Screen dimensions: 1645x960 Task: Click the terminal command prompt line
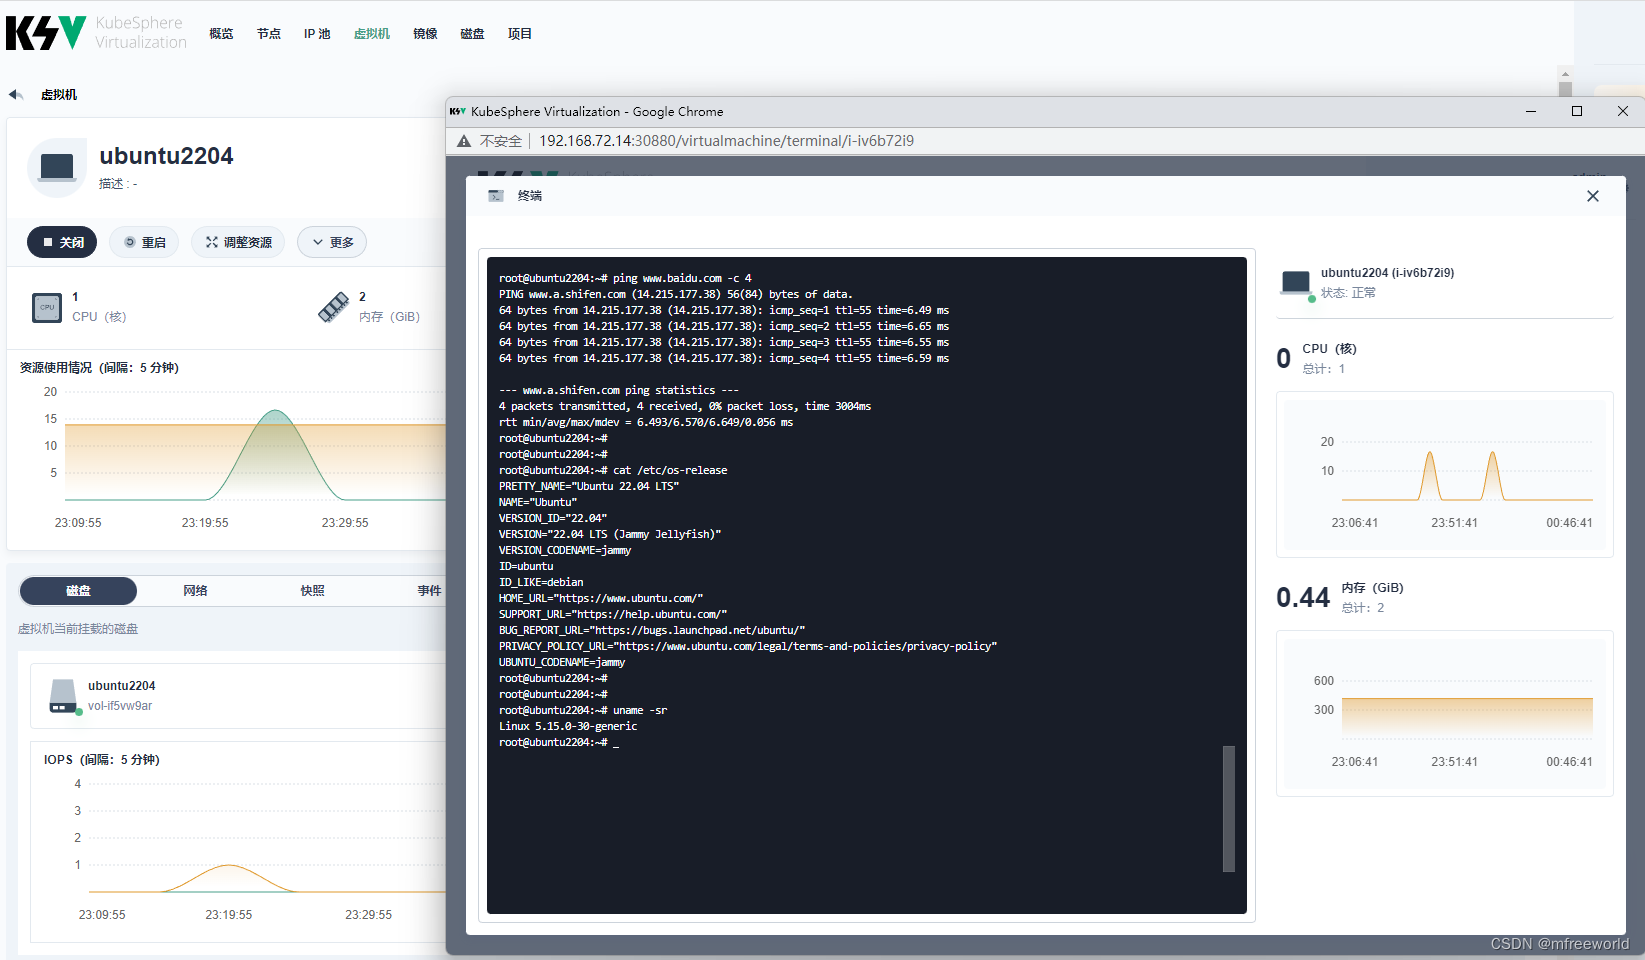(559, 742)
